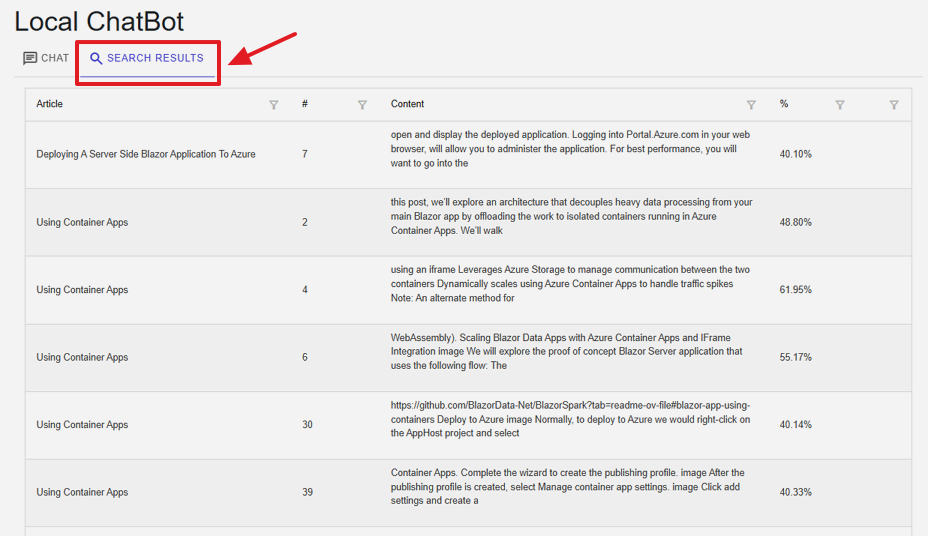
Task: Open the # column filter icon
Action: pos(362,105)
